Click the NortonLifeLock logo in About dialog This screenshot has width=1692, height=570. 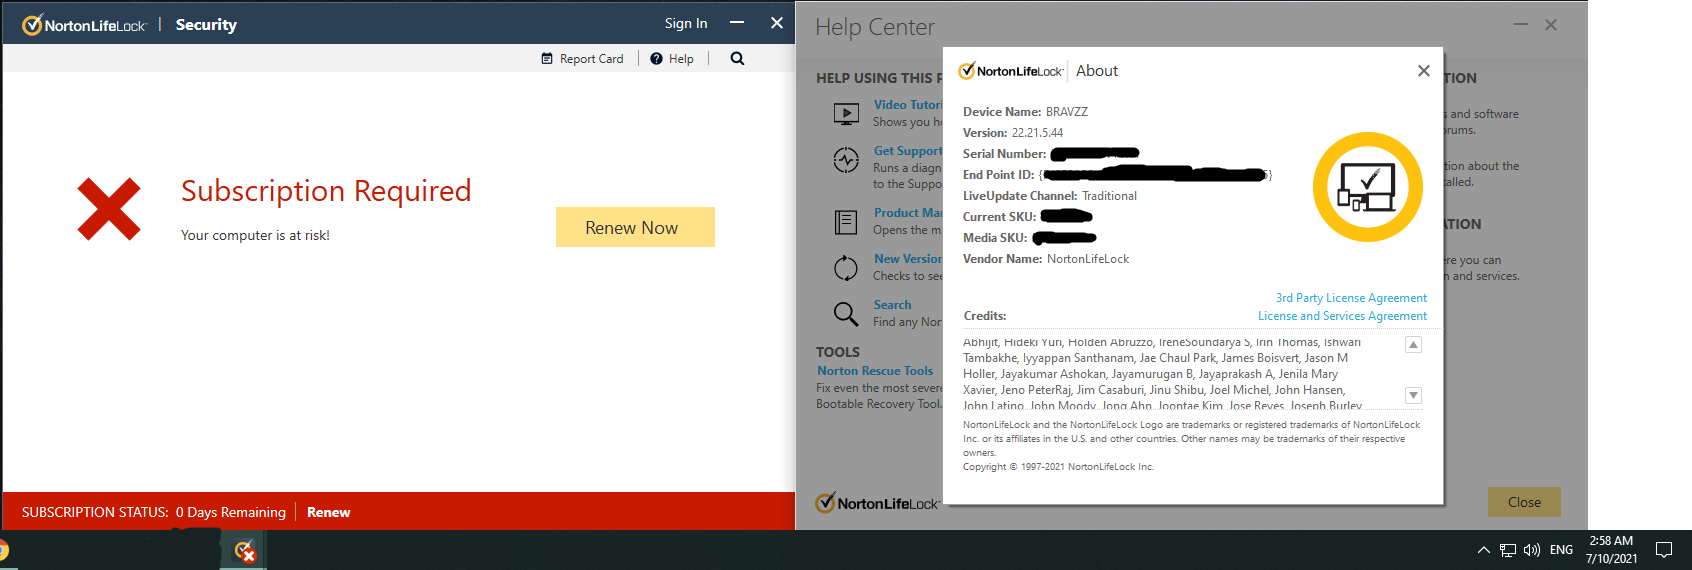point(1011,71)
